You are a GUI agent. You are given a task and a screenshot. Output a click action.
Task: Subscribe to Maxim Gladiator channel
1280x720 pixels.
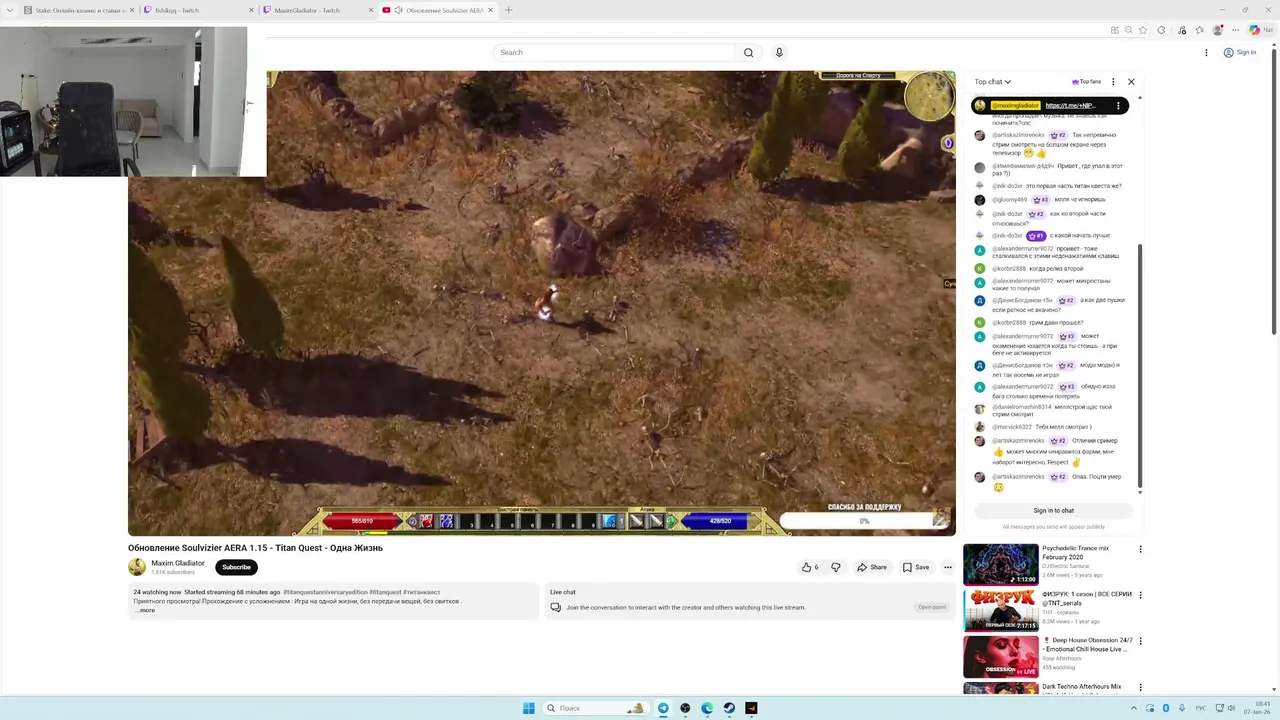(236, 567)
